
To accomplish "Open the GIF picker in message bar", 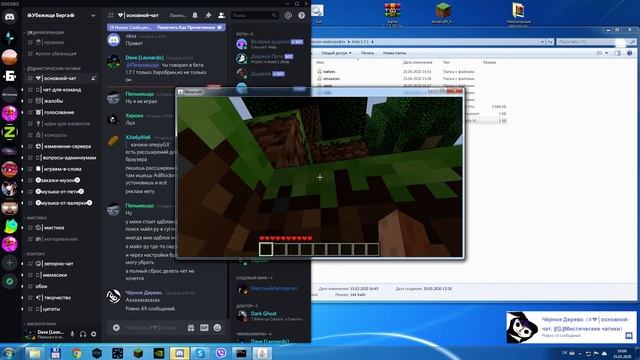I will [204, 327].
